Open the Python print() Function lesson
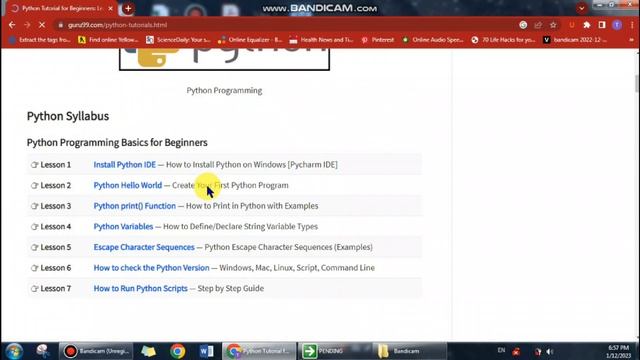 [135, 206]
